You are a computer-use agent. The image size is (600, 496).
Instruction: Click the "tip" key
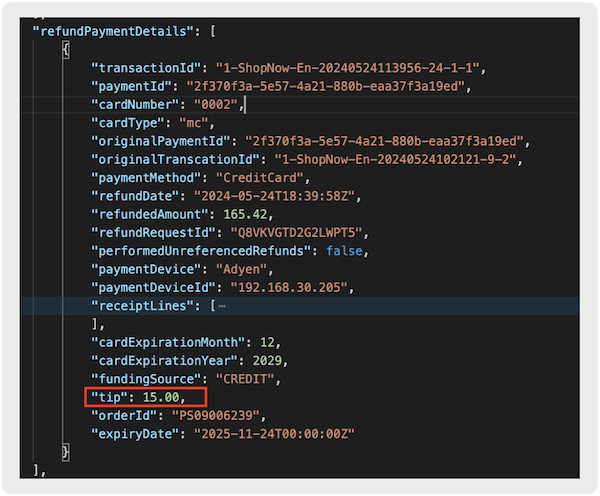point(109,397)
